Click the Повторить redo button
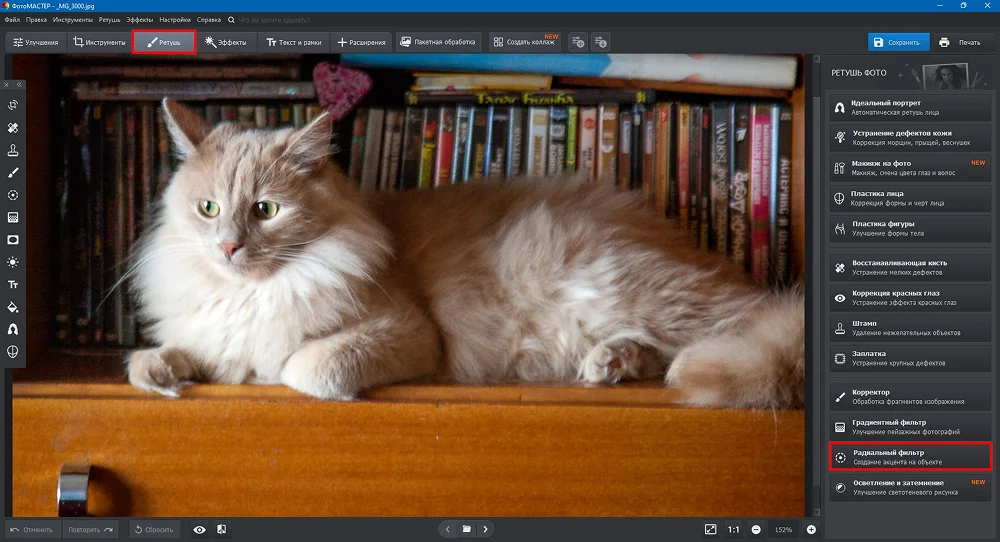The width and height of the screenshot is (1000, 542). tap(90, 529)
